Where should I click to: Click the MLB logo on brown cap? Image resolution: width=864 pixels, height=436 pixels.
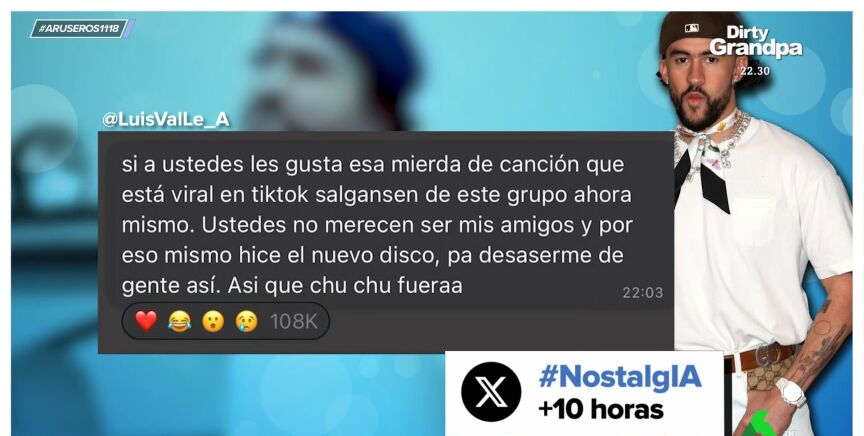[x=692, y=29]
